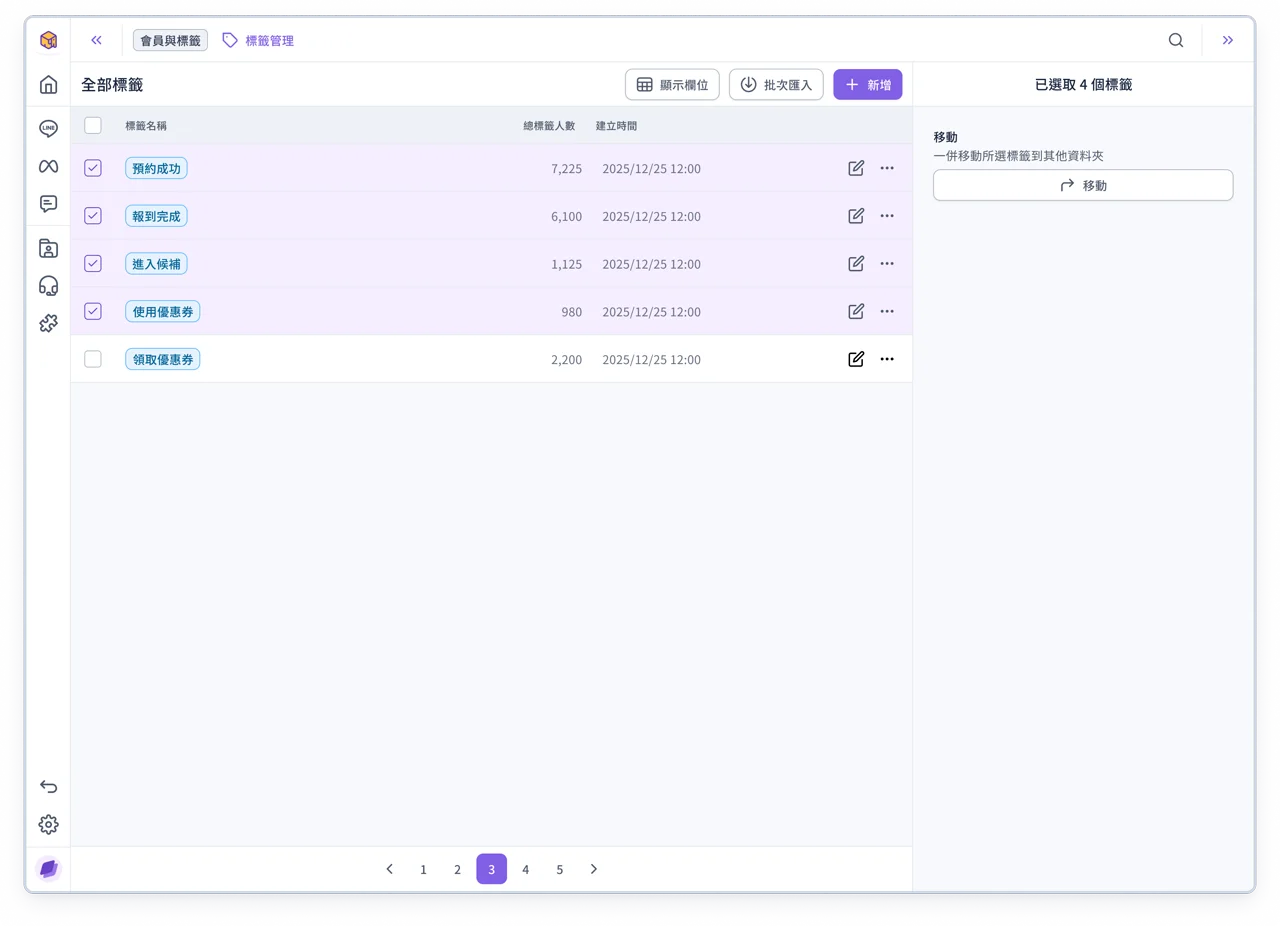Click the 標籤名稱 column header
This screenshot has width=1280, height=926.
tap(146, 126)
